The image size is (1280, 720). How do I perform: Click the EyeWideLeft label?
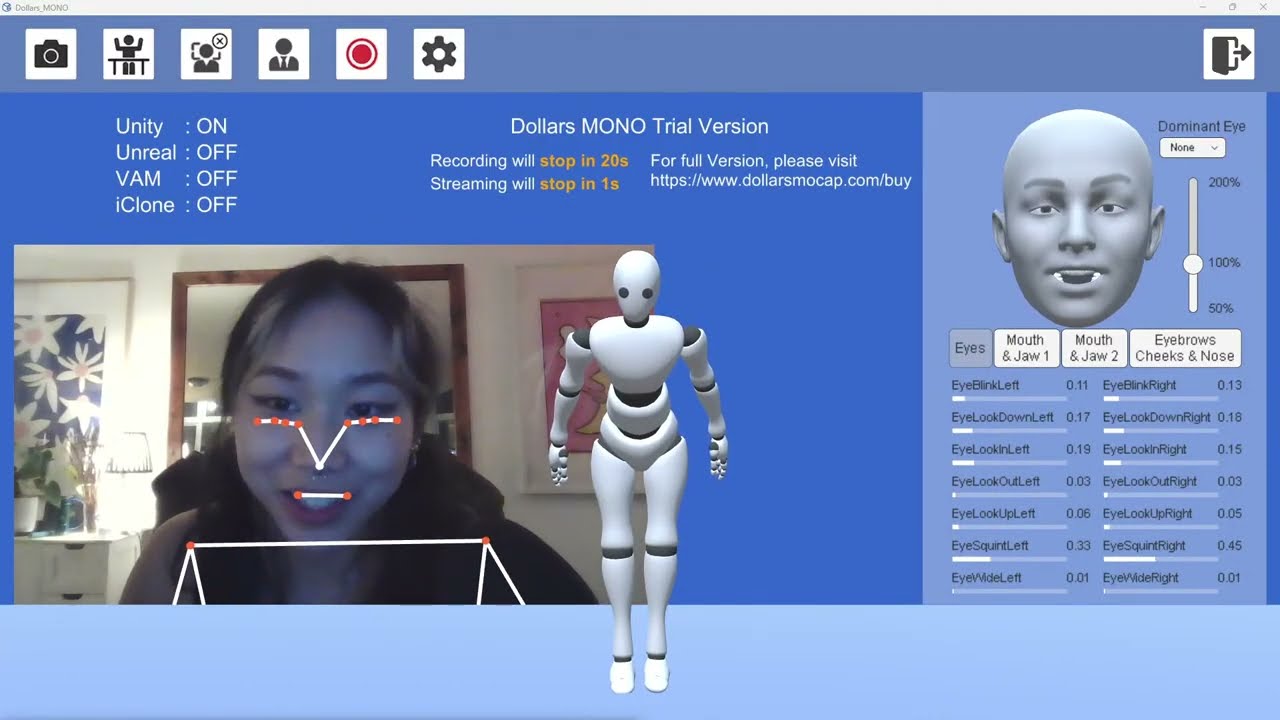[x=987, y=578]
